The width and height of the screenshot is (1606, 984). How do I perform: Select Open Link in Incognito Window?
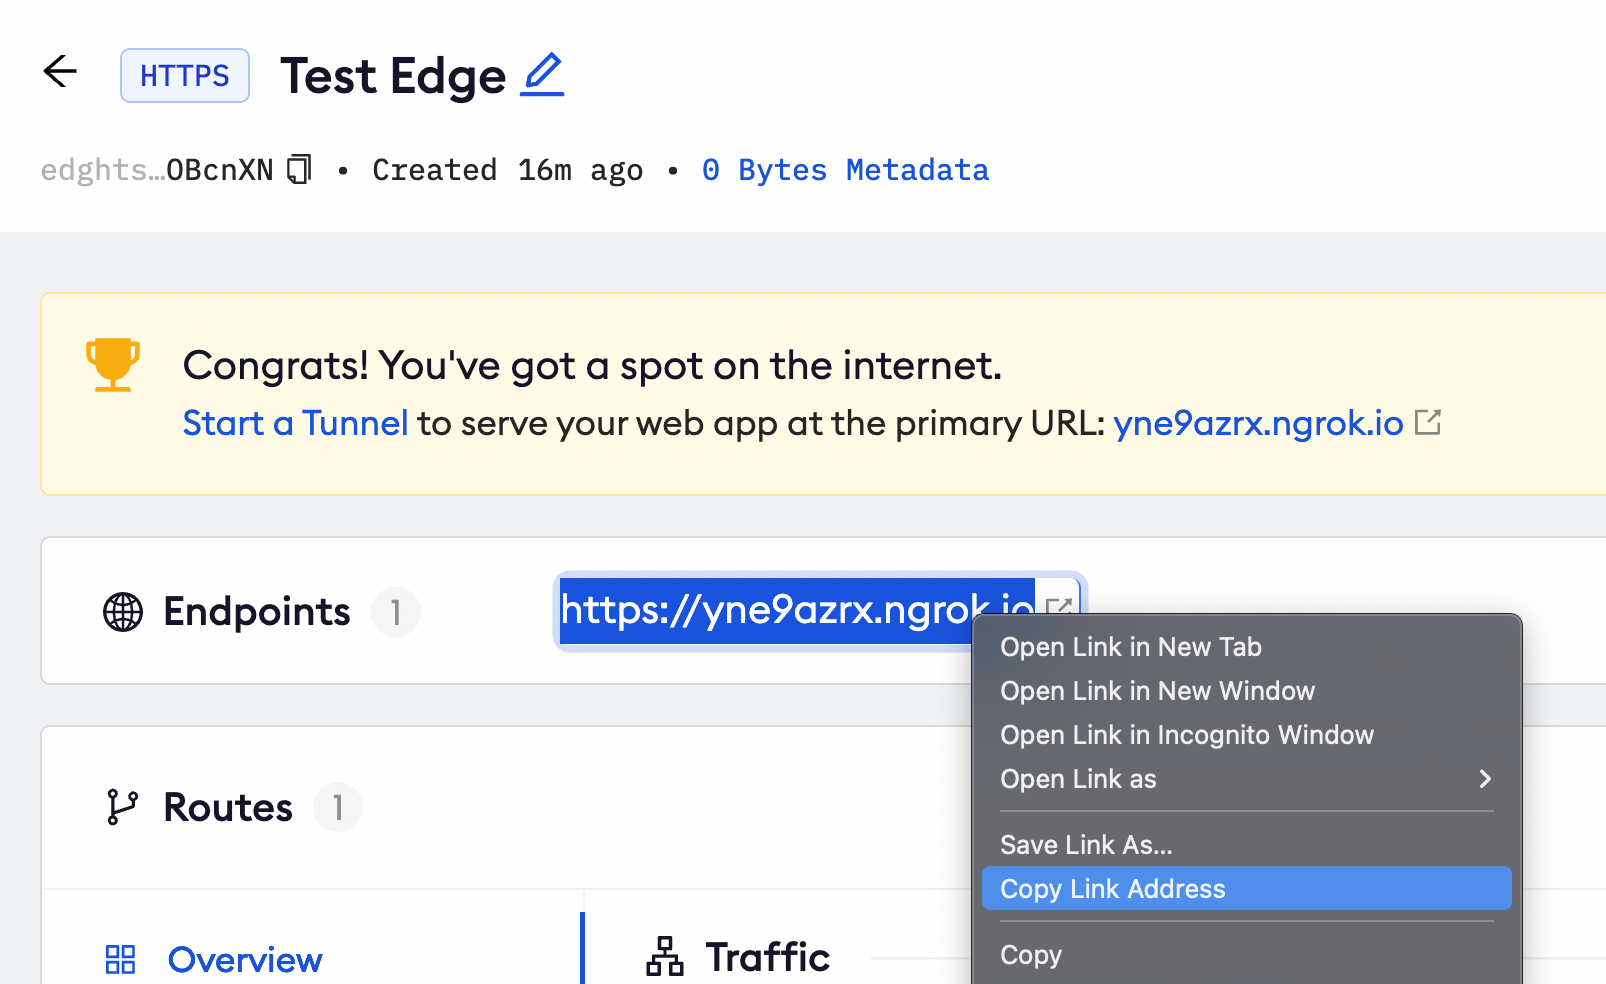pos(1187,735)
